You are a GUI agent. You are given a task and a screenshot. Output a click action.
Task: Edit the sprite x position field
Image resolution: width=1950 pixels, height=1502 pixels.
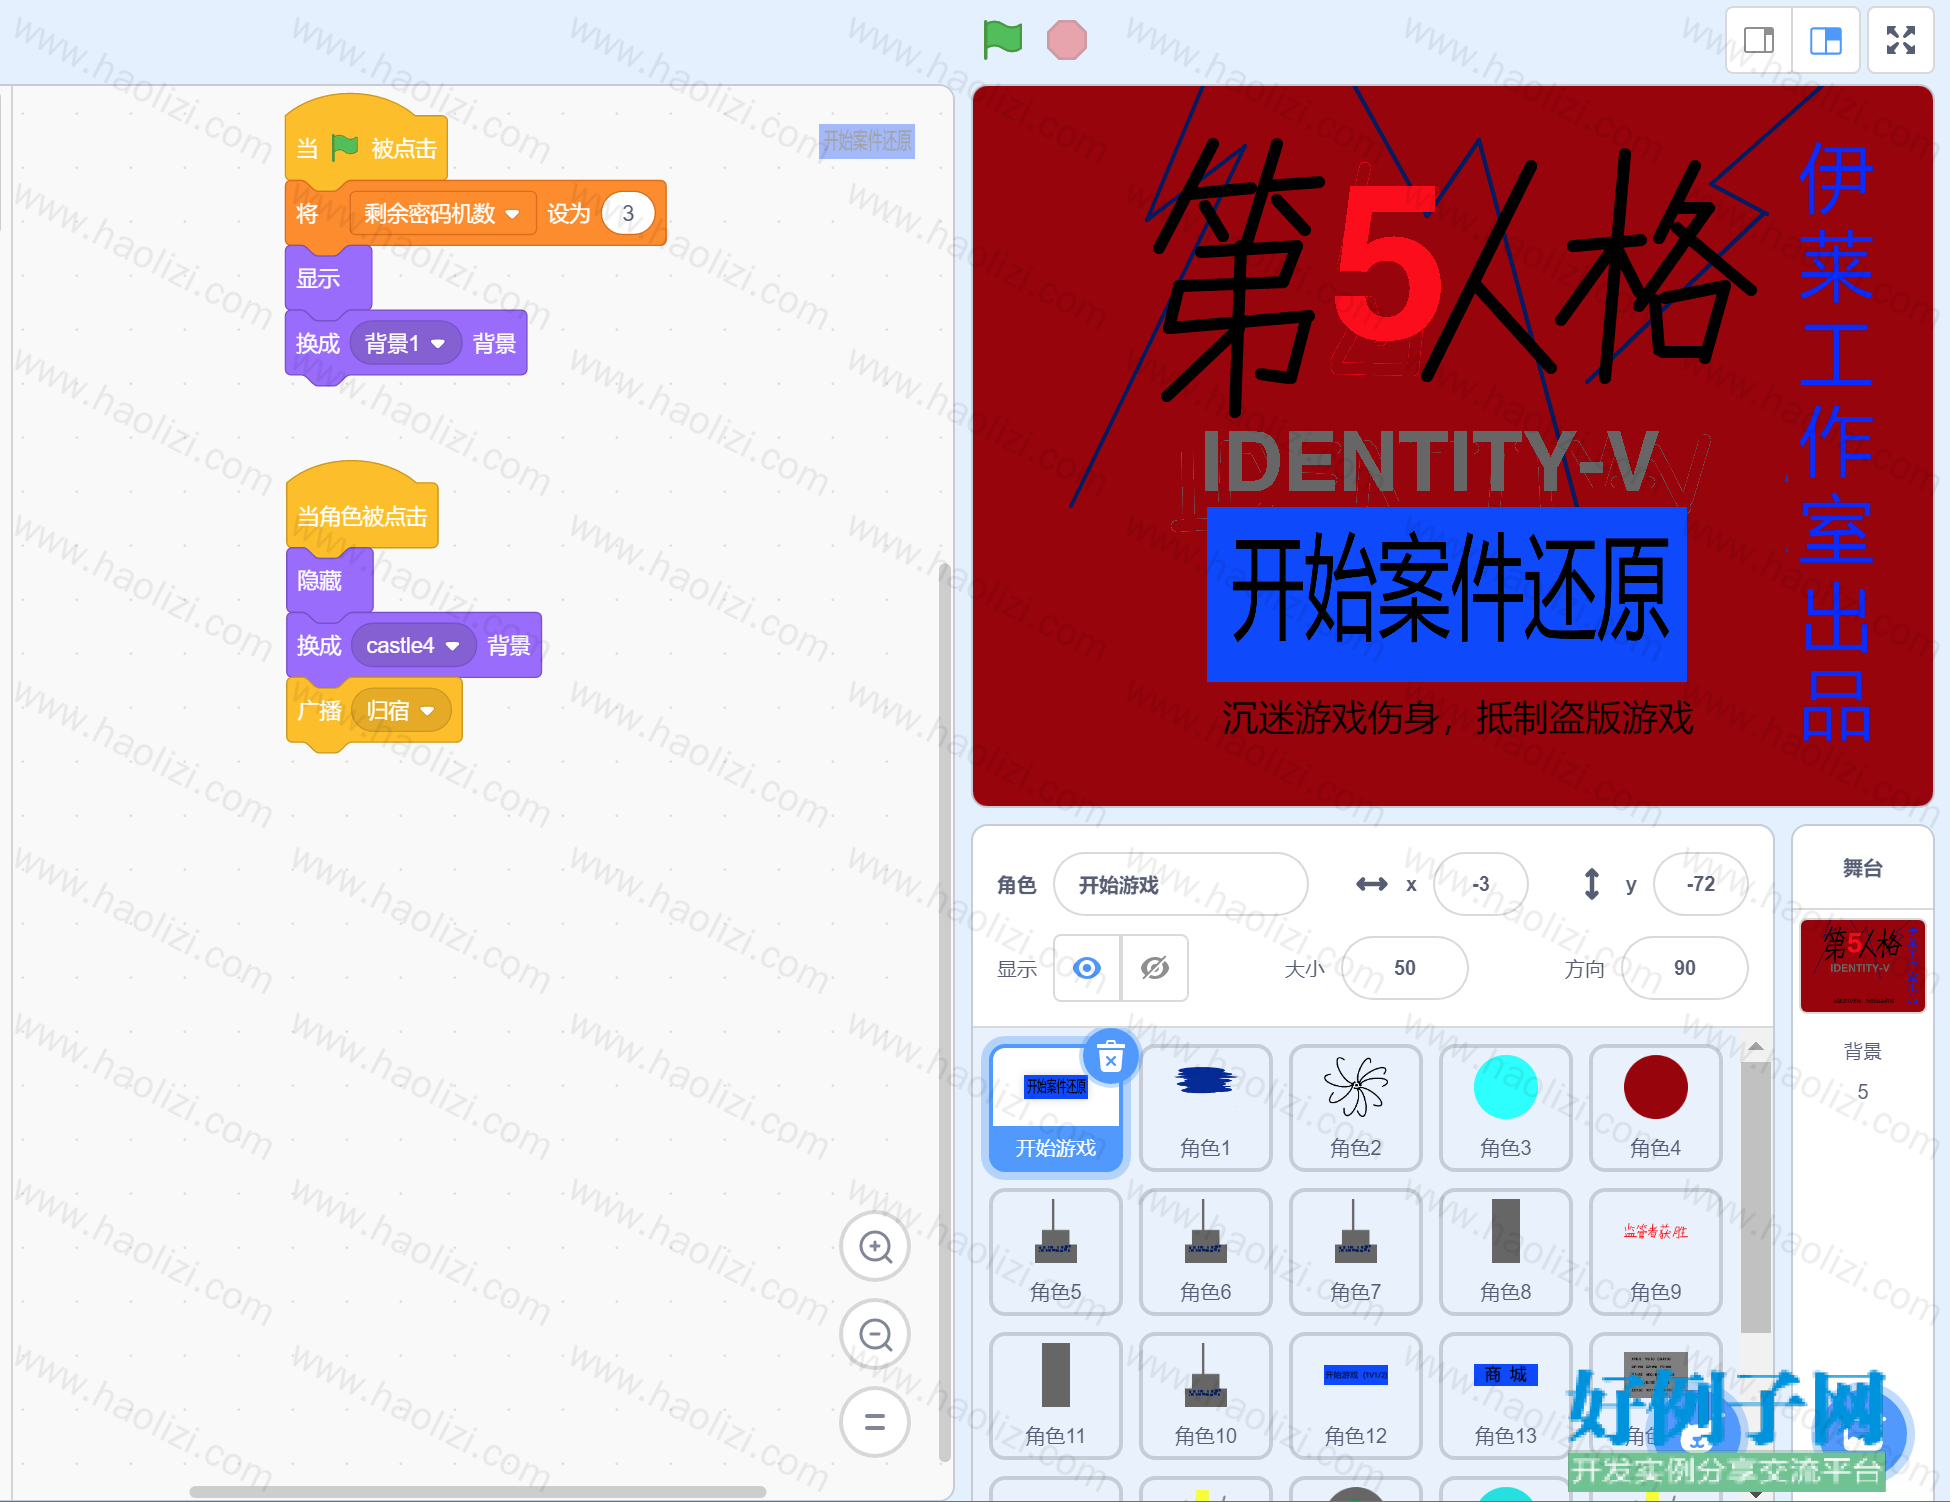pos(1481,884)
